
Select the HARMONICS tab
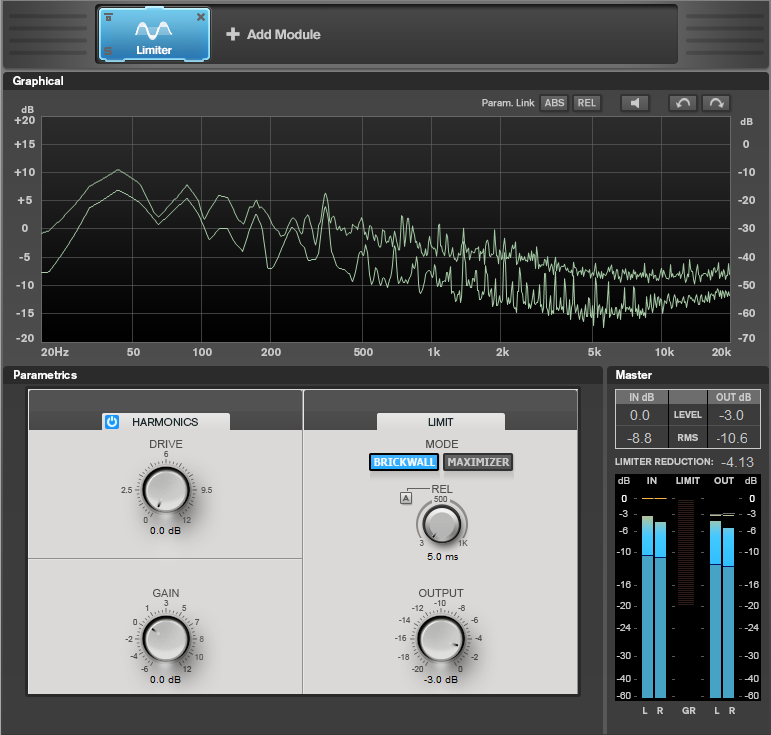coord(166,422)
